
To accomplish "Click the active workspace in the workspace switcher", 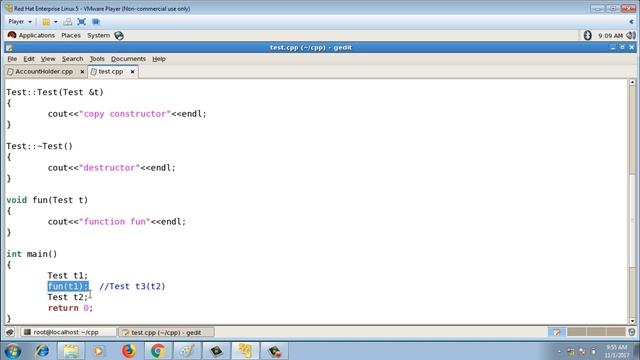I will [x=556, y=332].
